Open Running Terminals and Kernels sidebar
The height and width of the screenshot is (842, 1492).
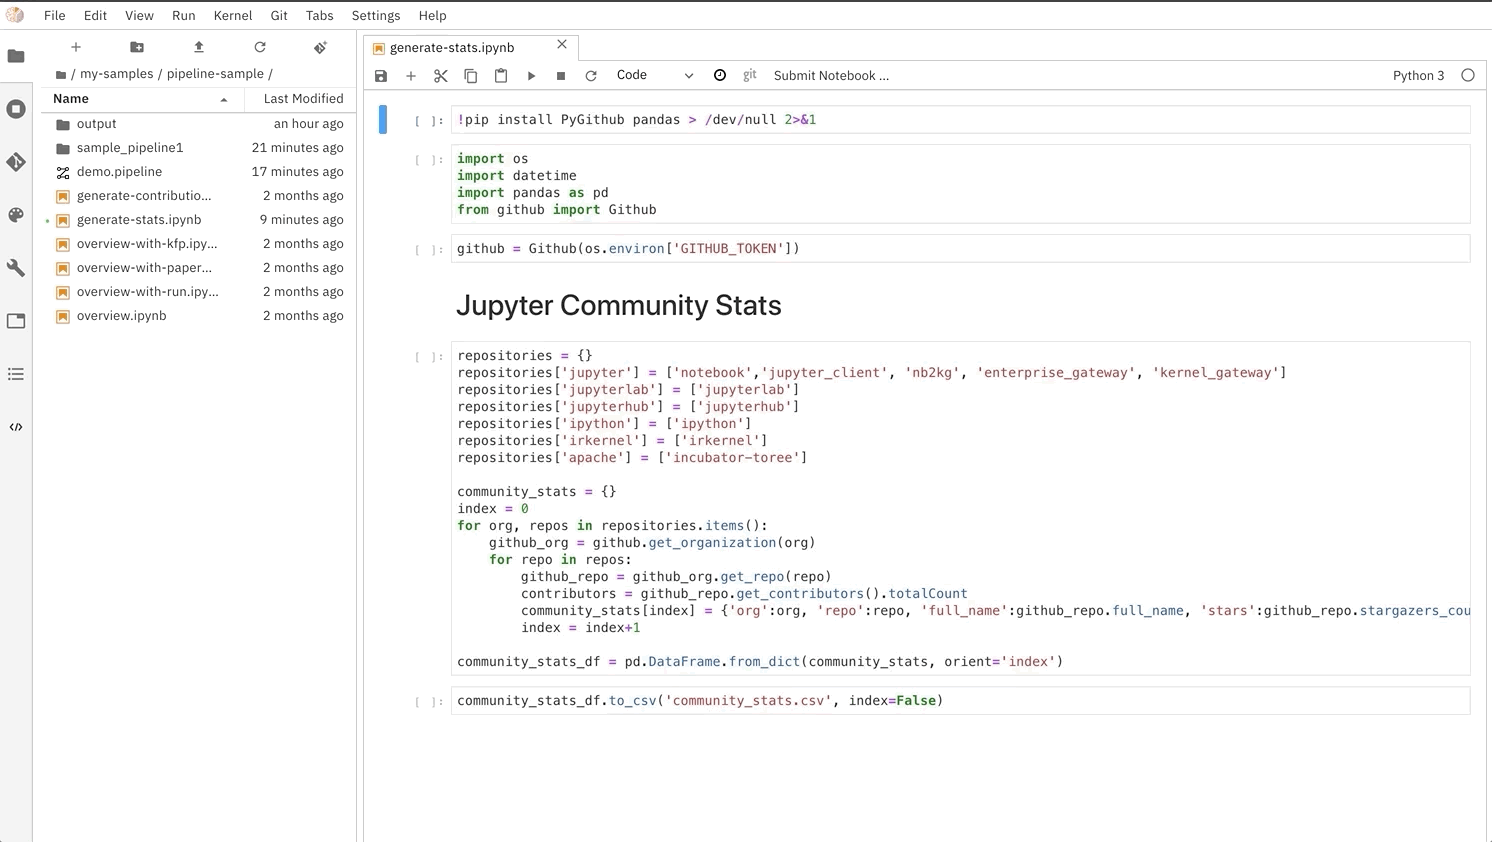16,109
